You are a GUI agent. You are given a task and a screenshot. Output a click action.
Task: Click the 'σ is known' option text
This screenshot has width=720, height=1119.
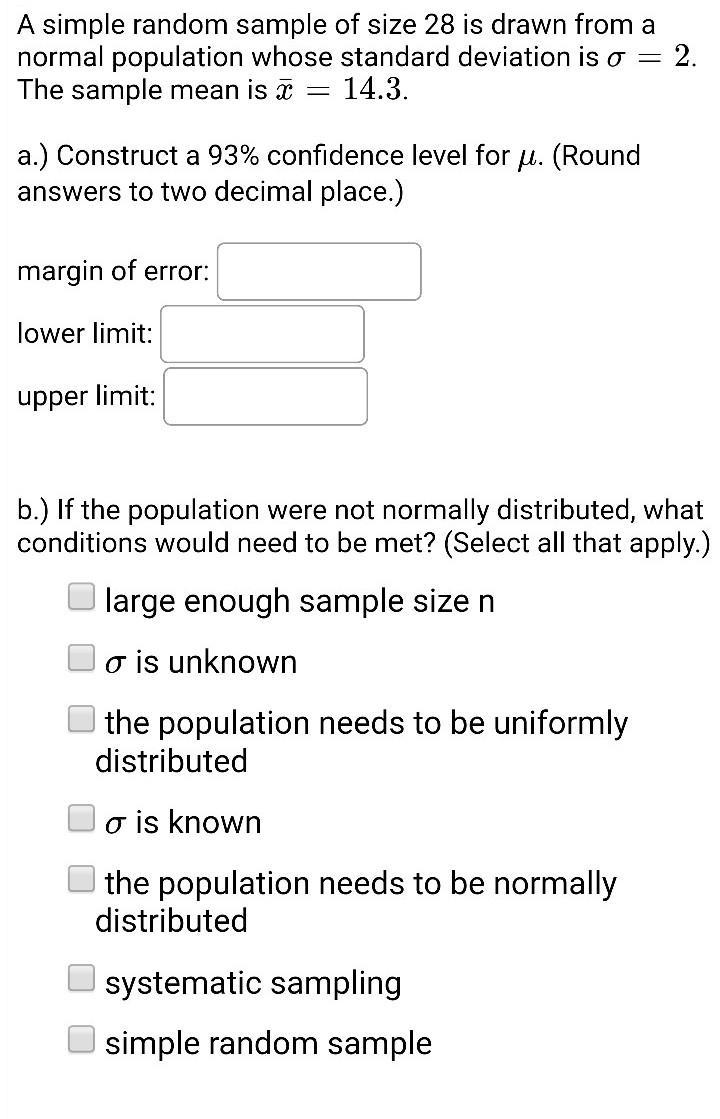pyautogui.click(x=183, y=823)
